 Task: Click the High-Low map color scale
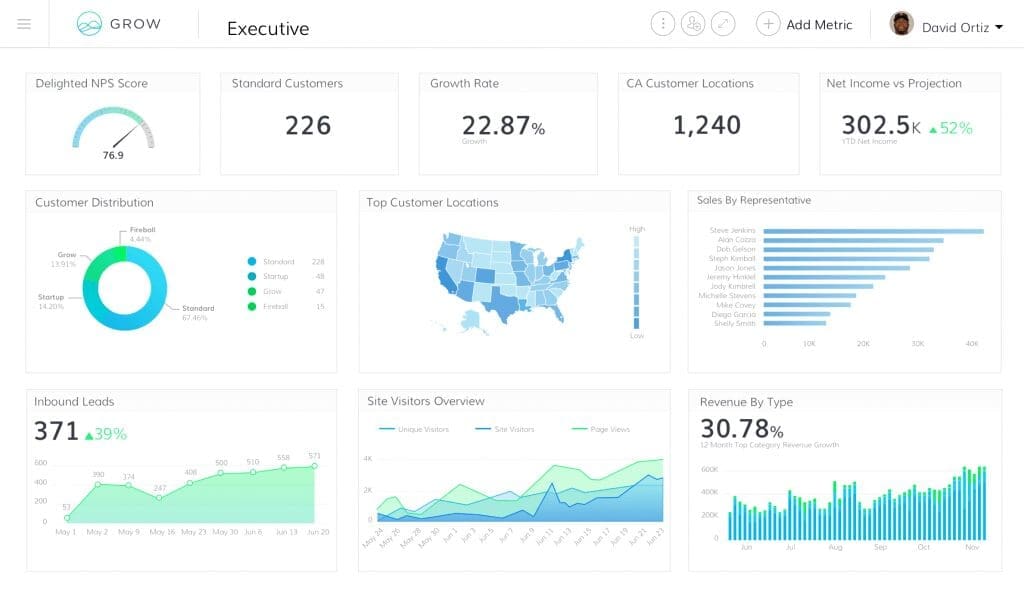[637, 283]
